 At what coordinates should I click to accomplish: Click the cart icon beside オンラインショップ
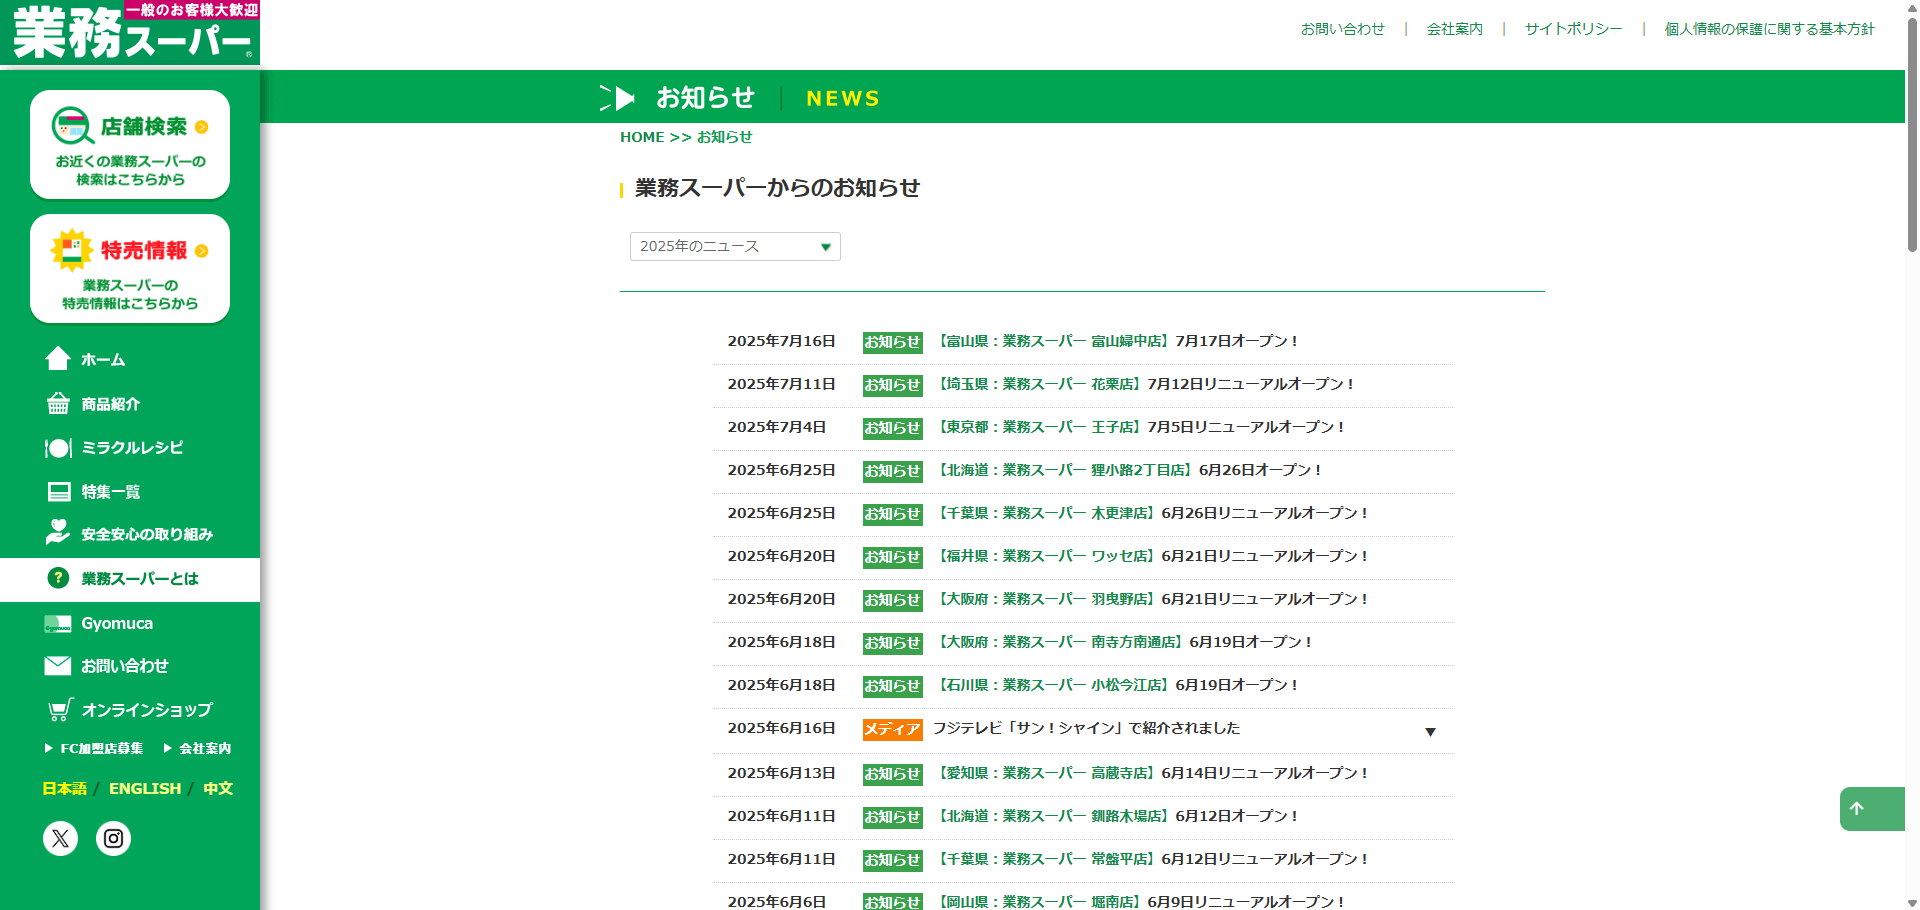pos(61,709)
